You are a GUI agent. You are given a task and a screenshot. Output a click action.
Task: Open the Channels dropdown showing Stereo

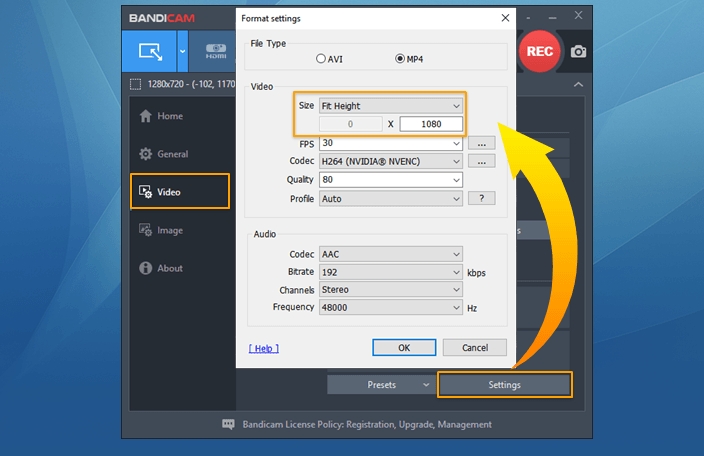pyautogui.click(x=391, y=289)
